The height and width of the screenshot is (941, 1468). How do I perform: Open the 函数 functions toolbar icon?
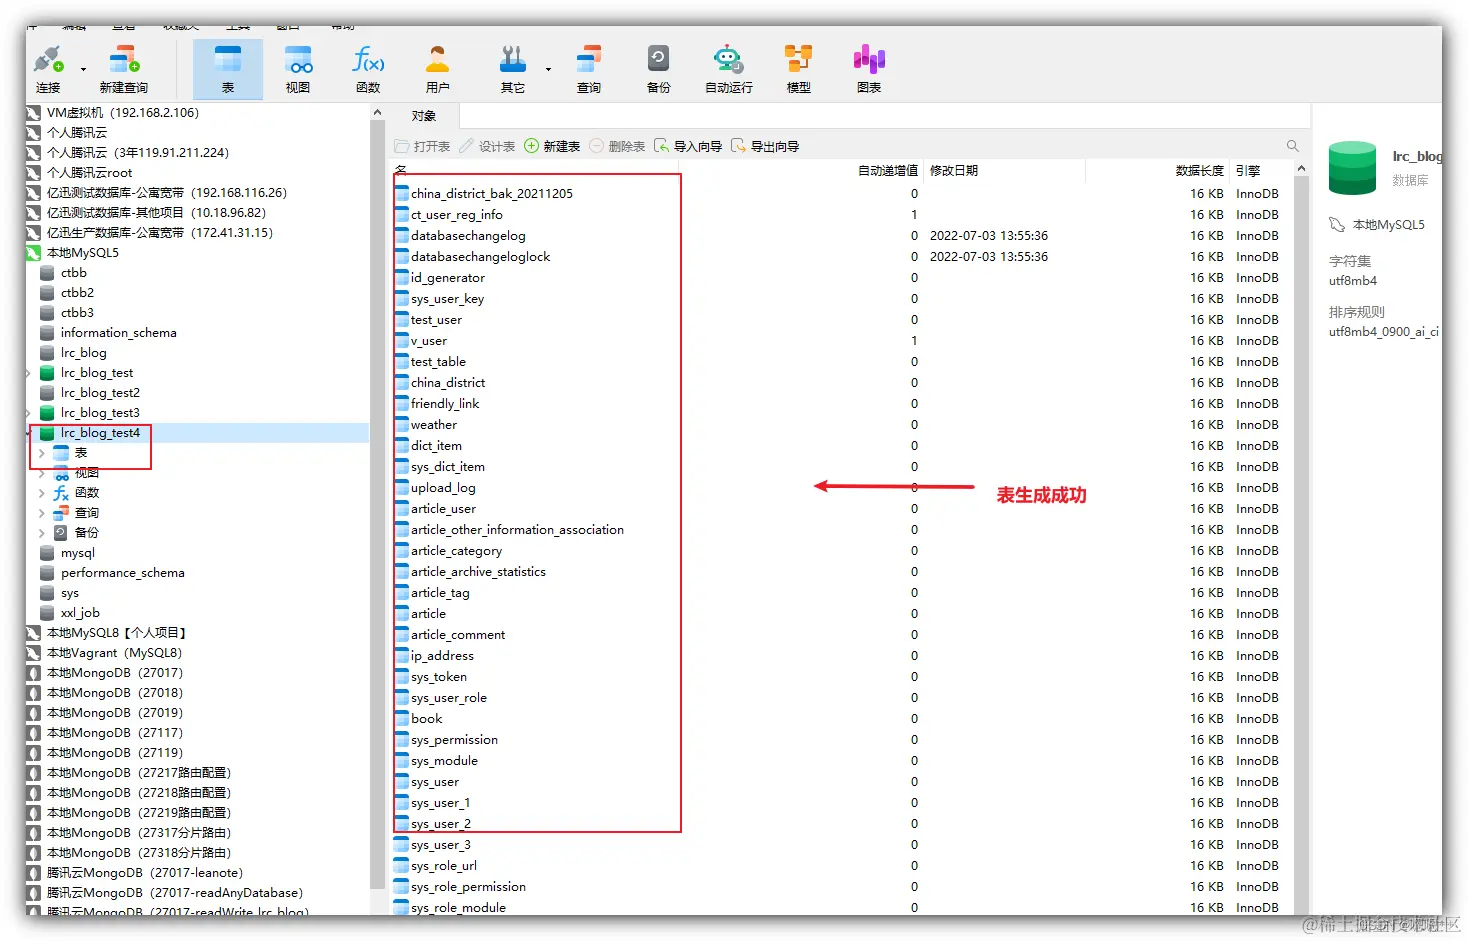pos(368,69)
